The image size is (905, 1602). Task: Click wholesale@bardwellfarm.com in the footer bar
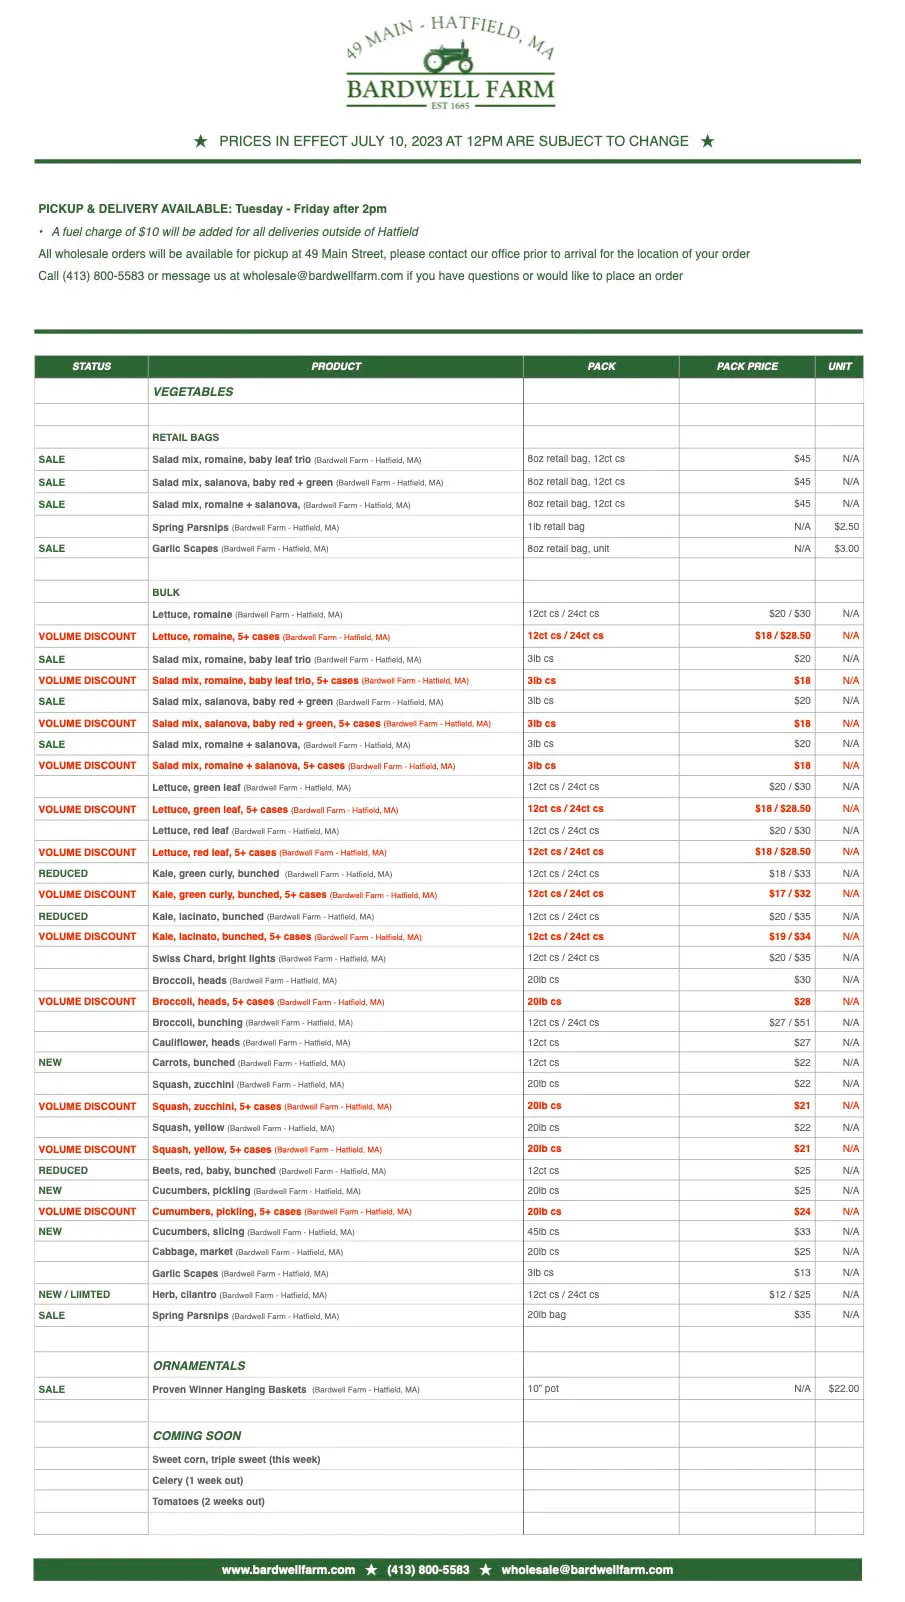coord(587,1570)
